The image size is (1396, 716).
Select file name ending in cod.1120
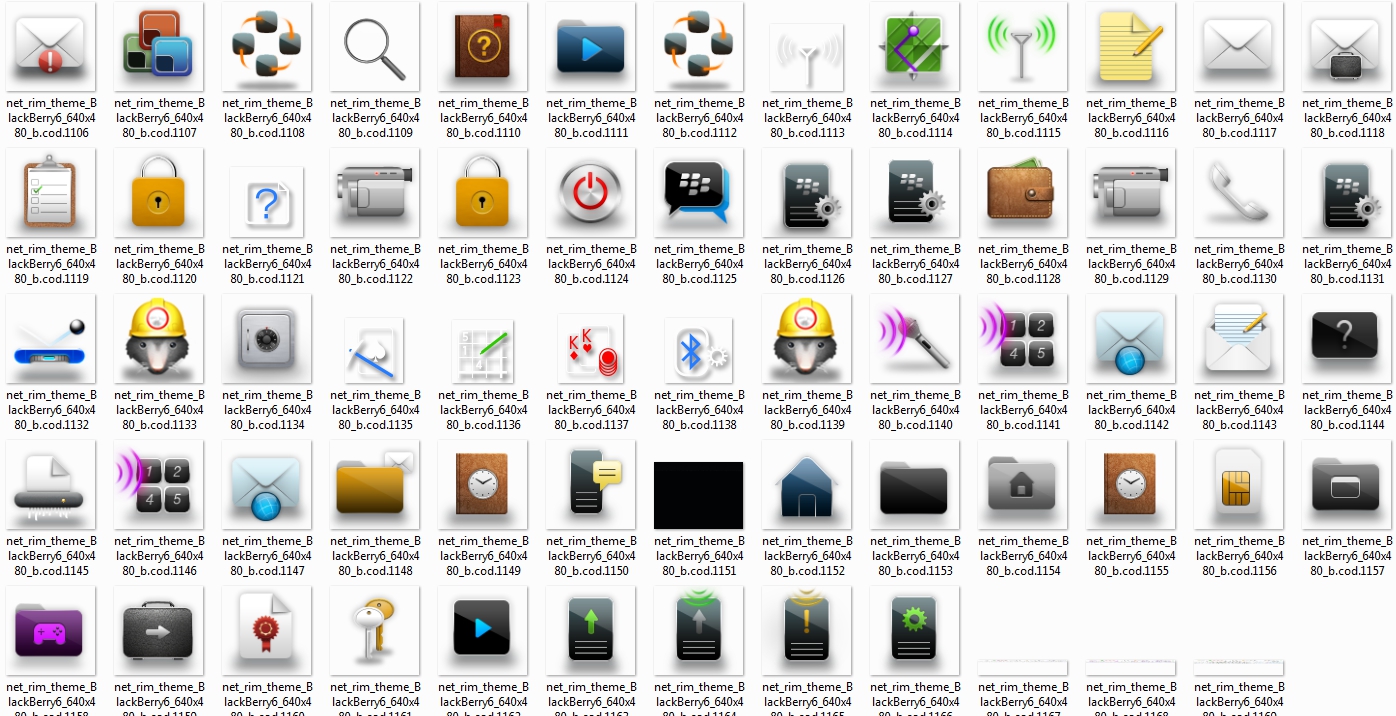click(x=159, y=264)
